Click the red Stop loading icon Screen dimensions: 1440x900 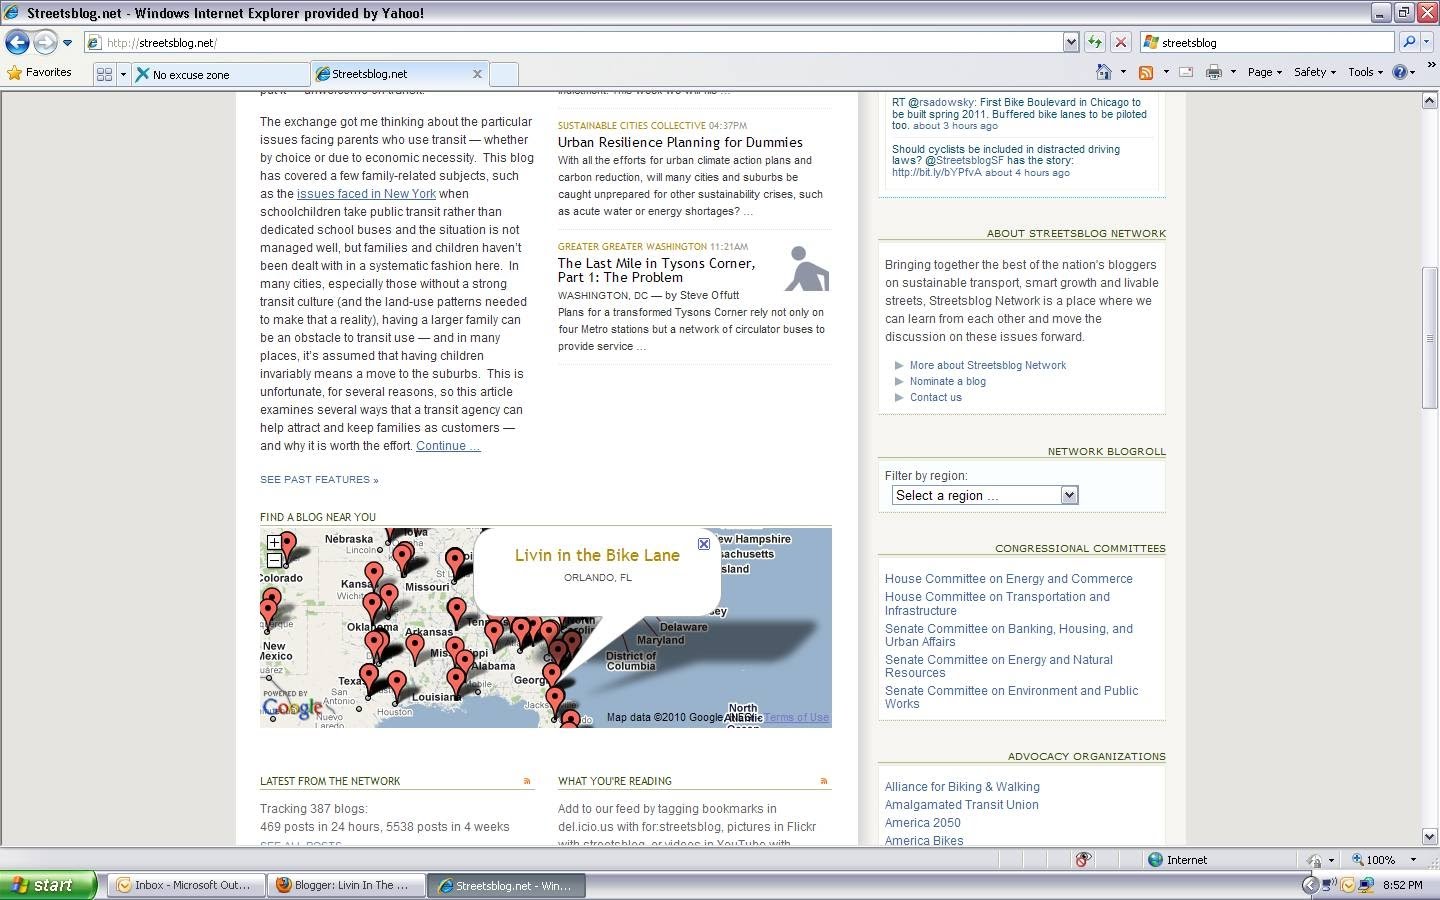tap(1121, 42)
